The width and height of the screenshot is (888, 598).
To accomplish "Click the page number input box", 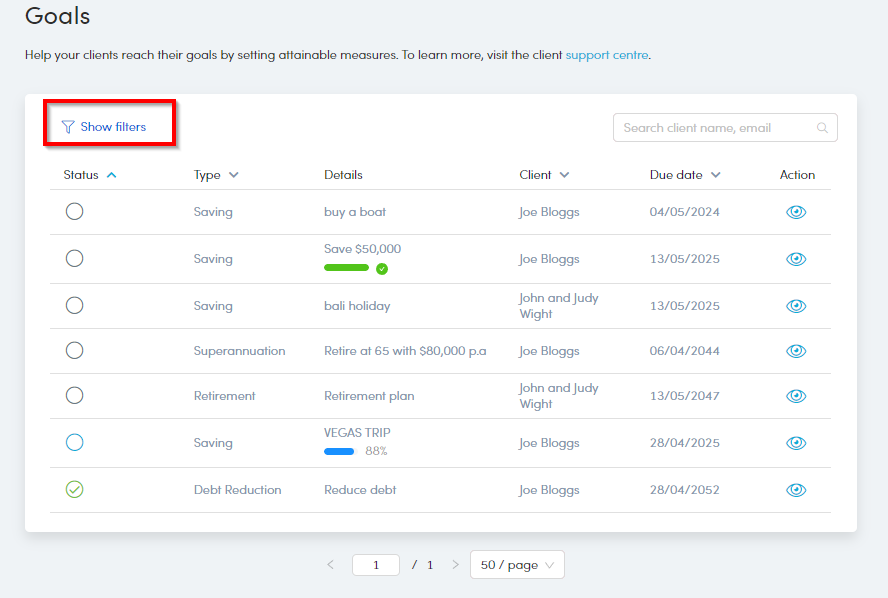I will 375,565.
